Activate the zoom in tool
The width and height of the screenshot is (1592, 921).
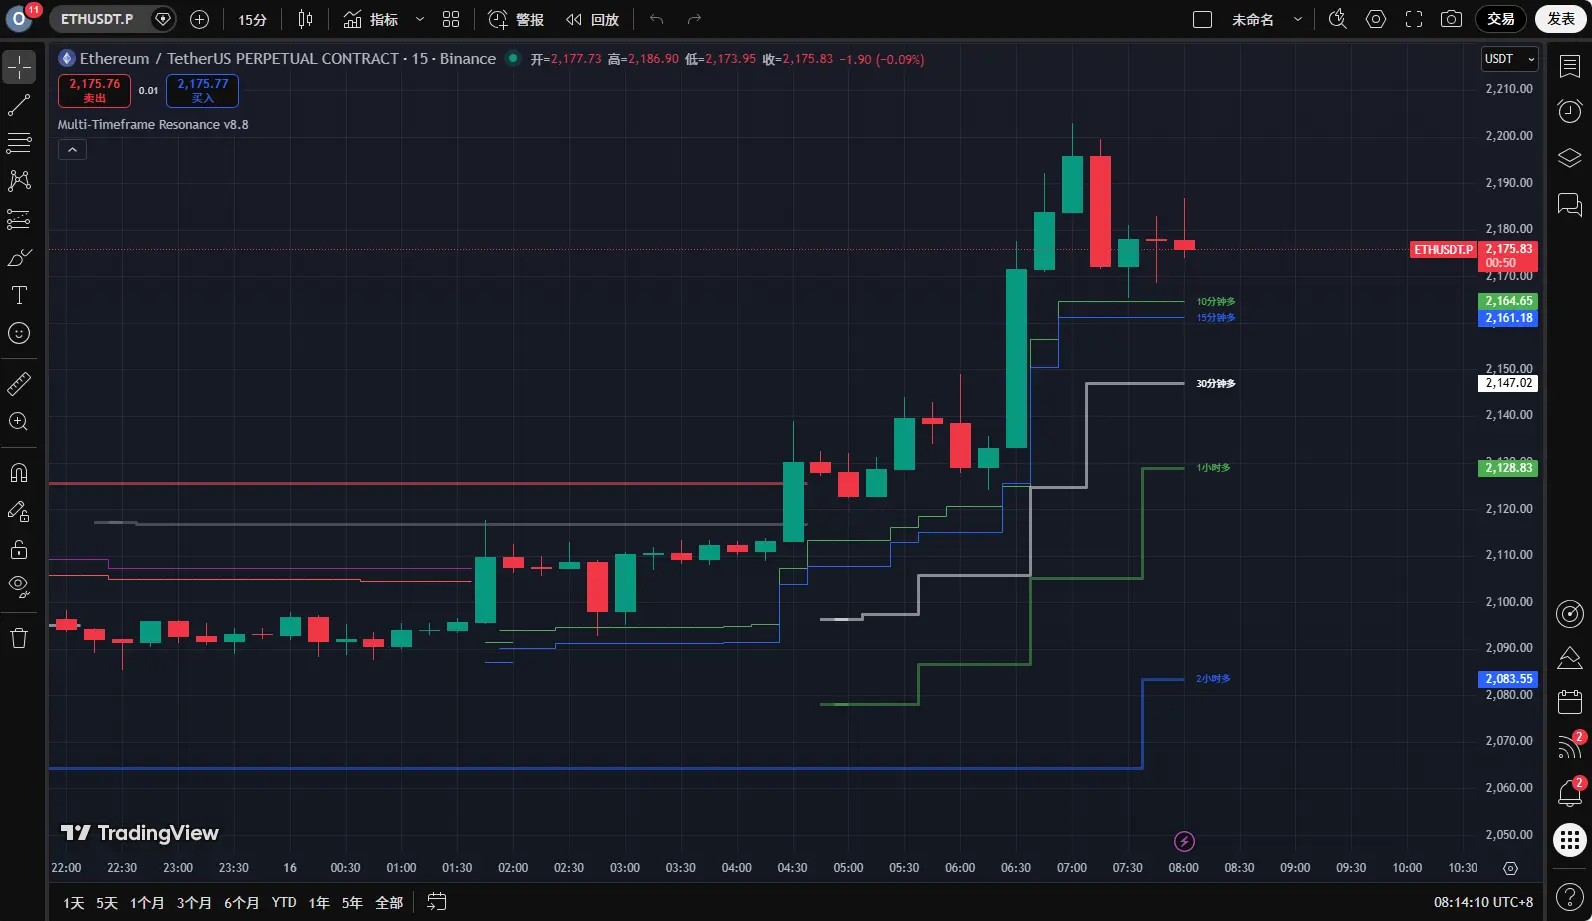(19, 421)
